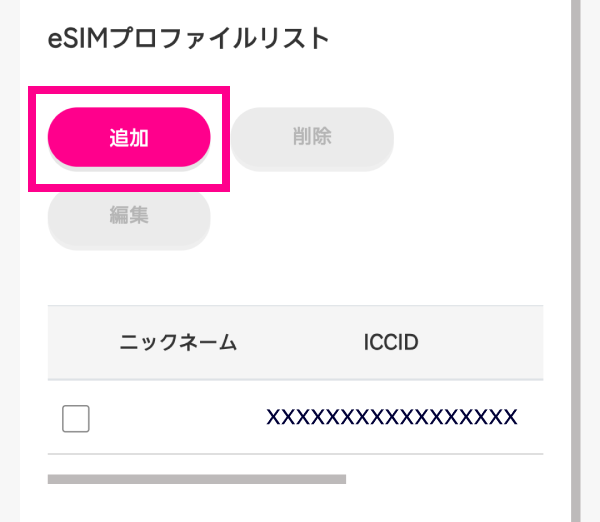Select the eSIM profile row checkbox
Image resolution: width=600 pixels, height=522 pixels.
click(x=76, y=419)
